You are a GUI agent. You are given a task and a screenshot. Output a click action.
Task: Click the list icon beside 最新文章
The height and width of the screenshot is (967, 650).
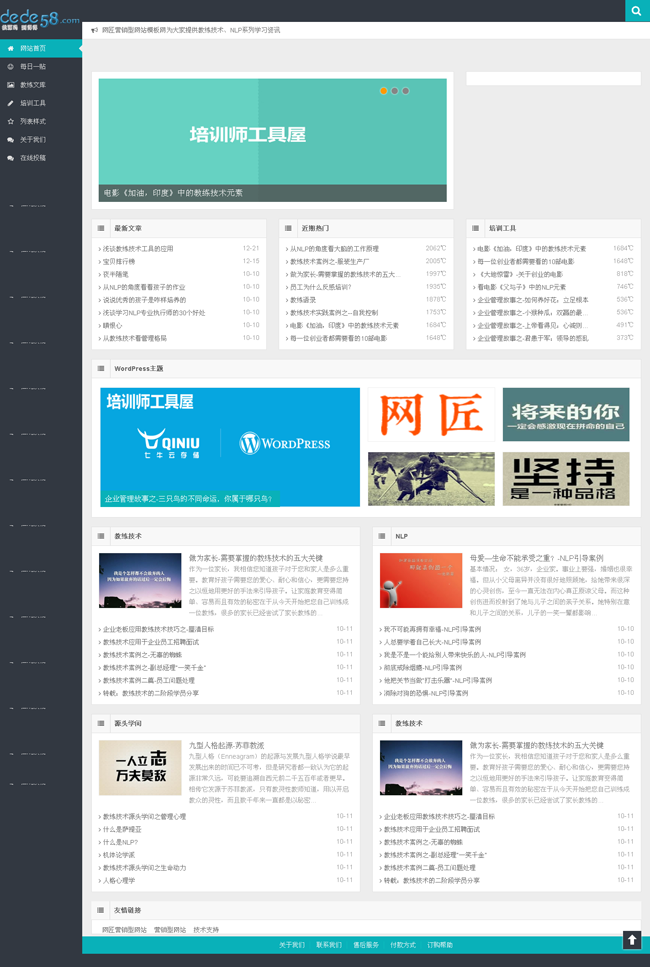click(101, 228)
